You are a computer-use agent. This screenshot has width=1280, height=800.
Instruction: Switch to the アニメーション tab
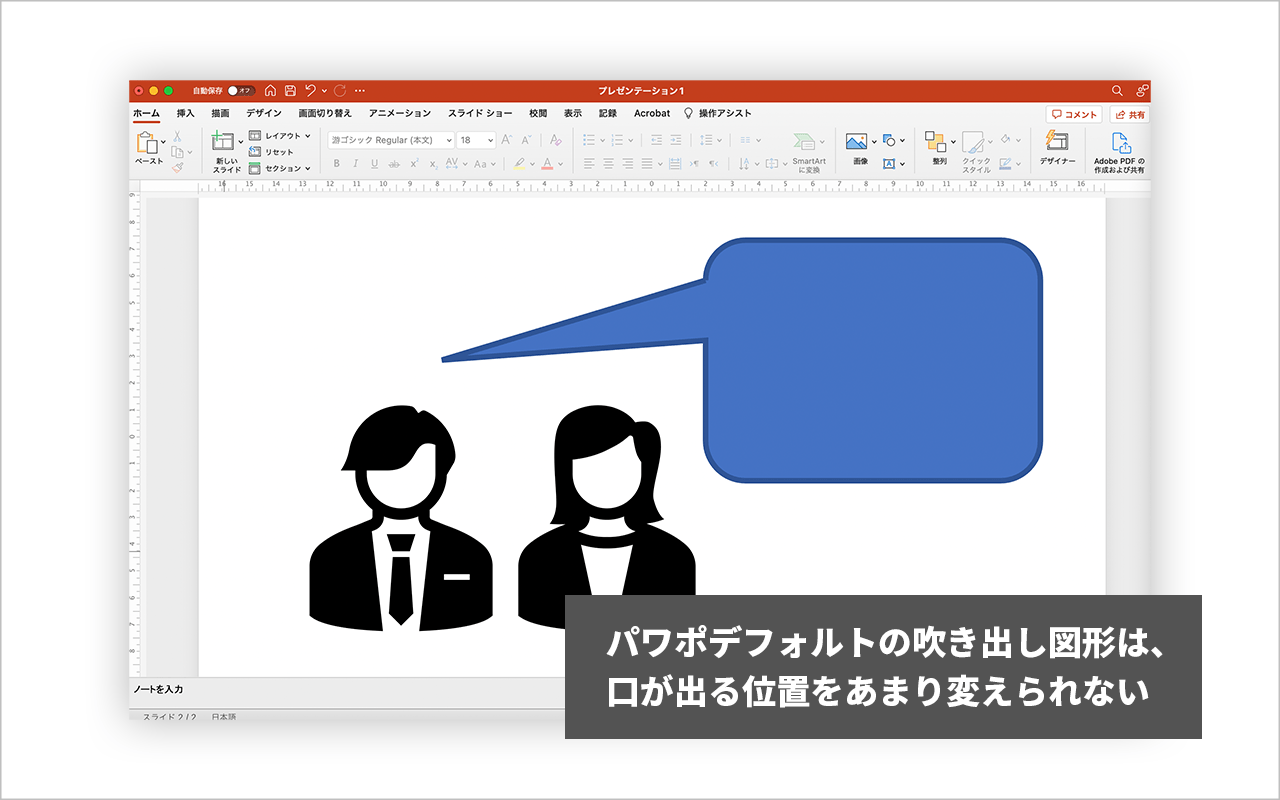tap(399, 114)
